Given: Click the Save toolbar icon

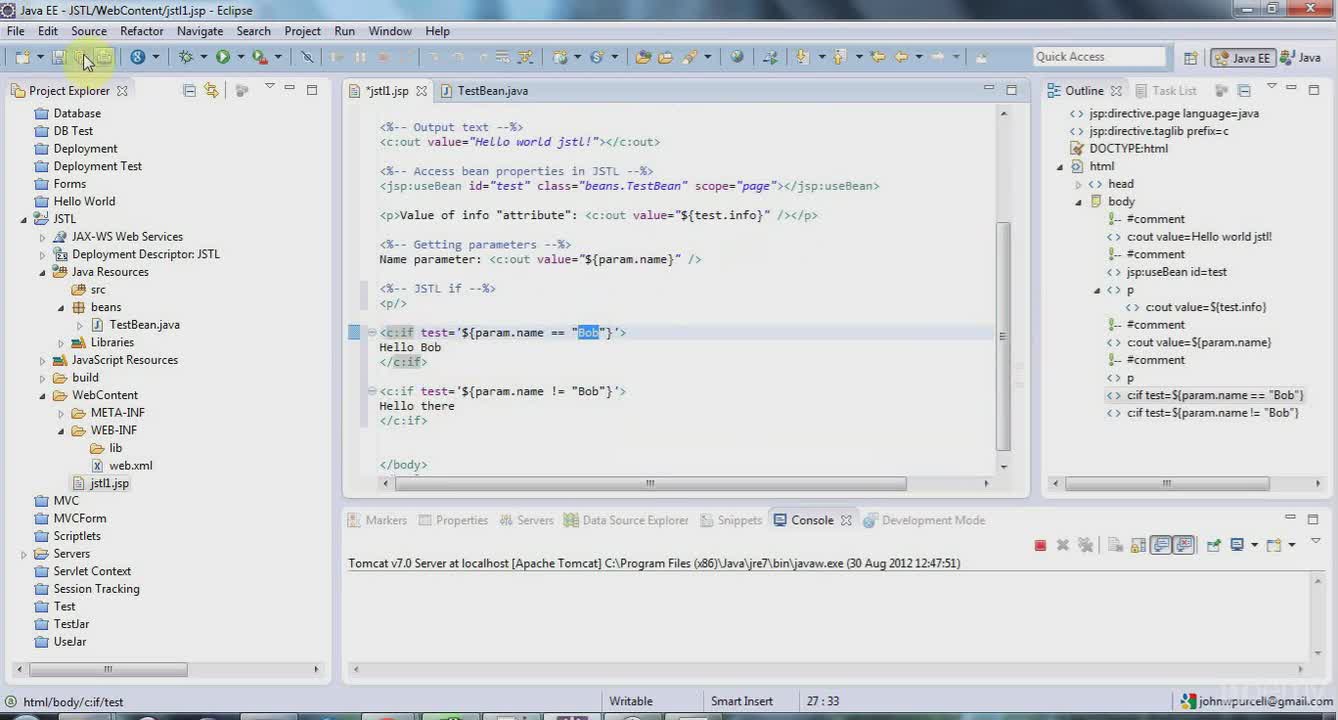Looking at the screenshot, I should coord(59,57).
